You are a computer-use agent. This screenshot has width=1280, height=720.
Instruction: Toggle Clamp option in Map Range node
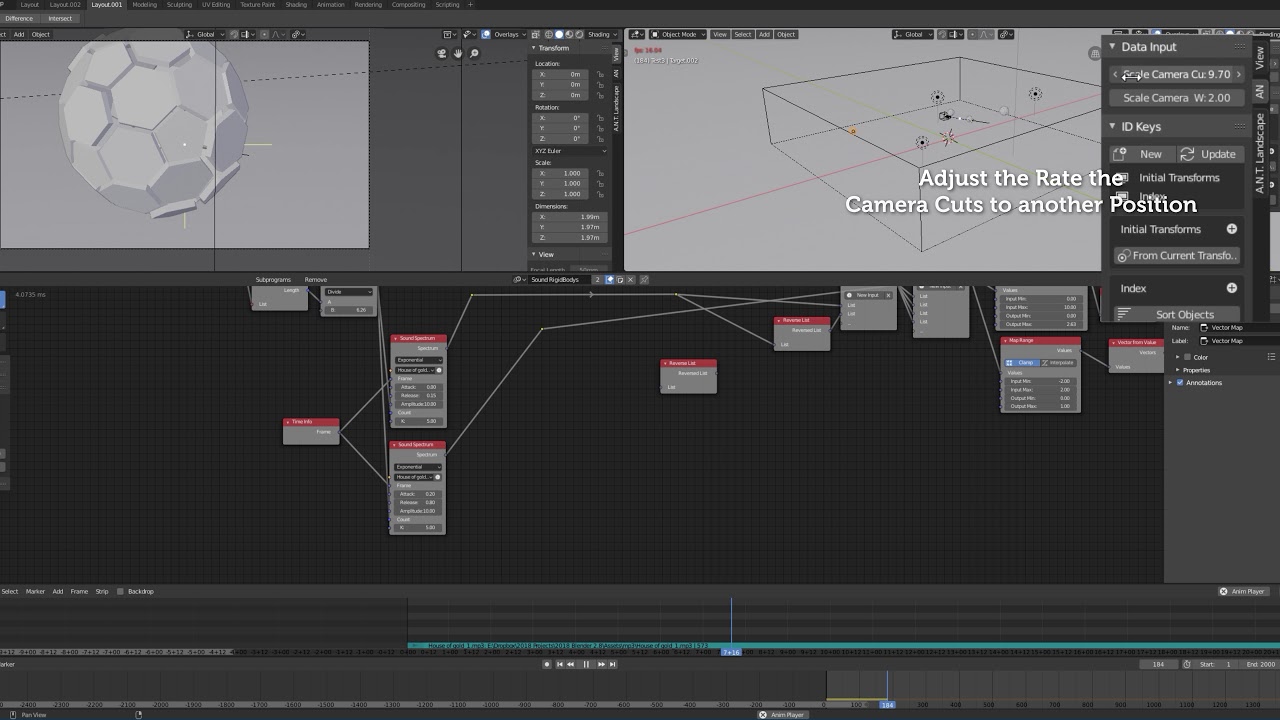[1021, 362]
